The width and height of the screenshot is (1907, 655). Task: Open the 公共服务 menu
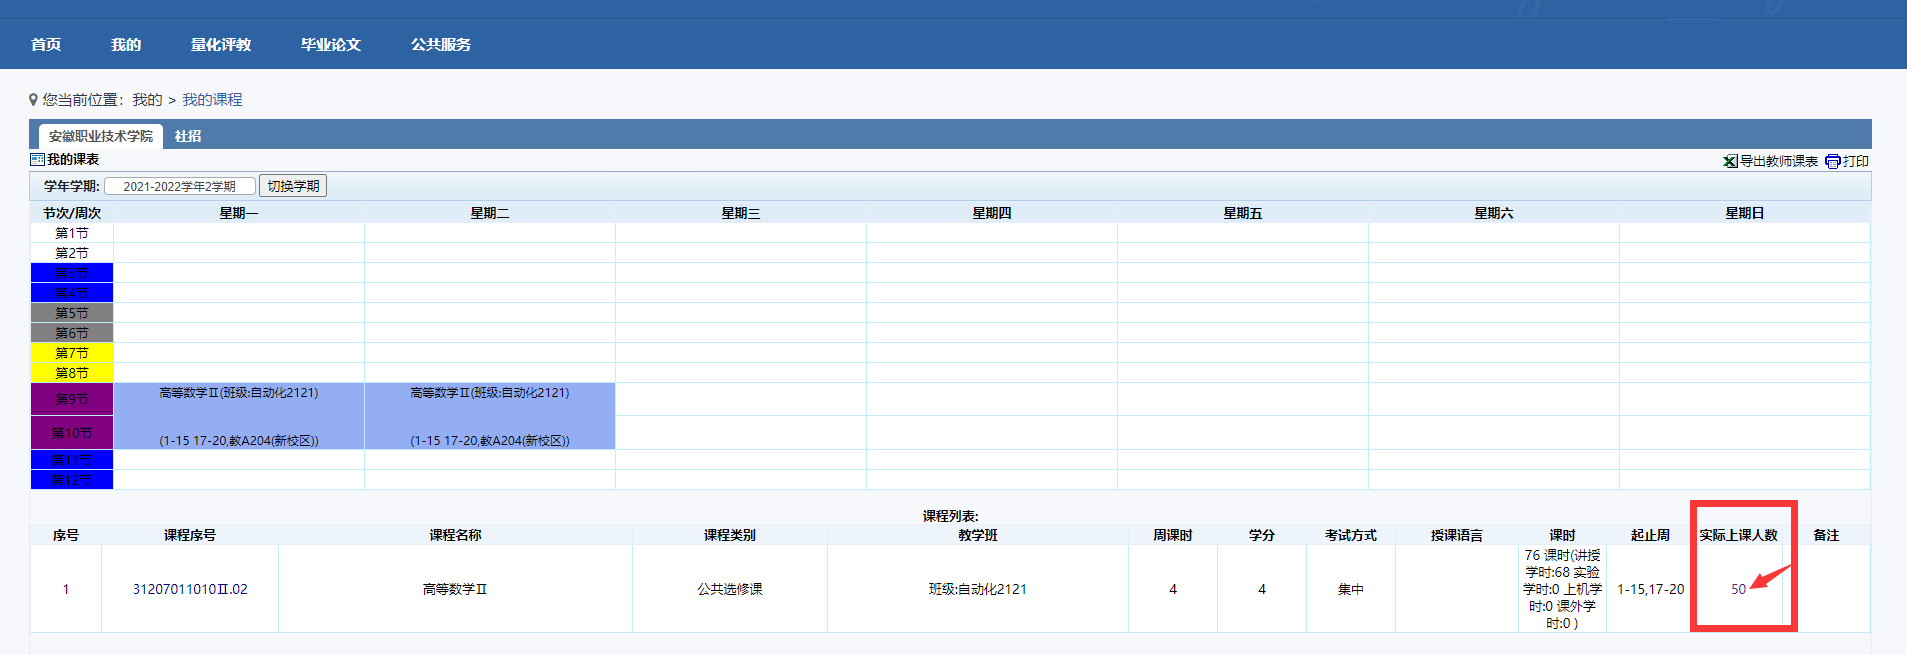[441, 44]
